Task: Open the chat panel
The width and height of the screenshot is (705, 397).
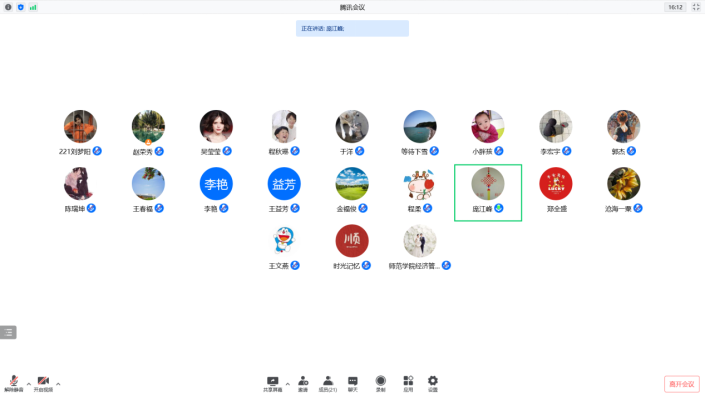Action: (353, 384)
